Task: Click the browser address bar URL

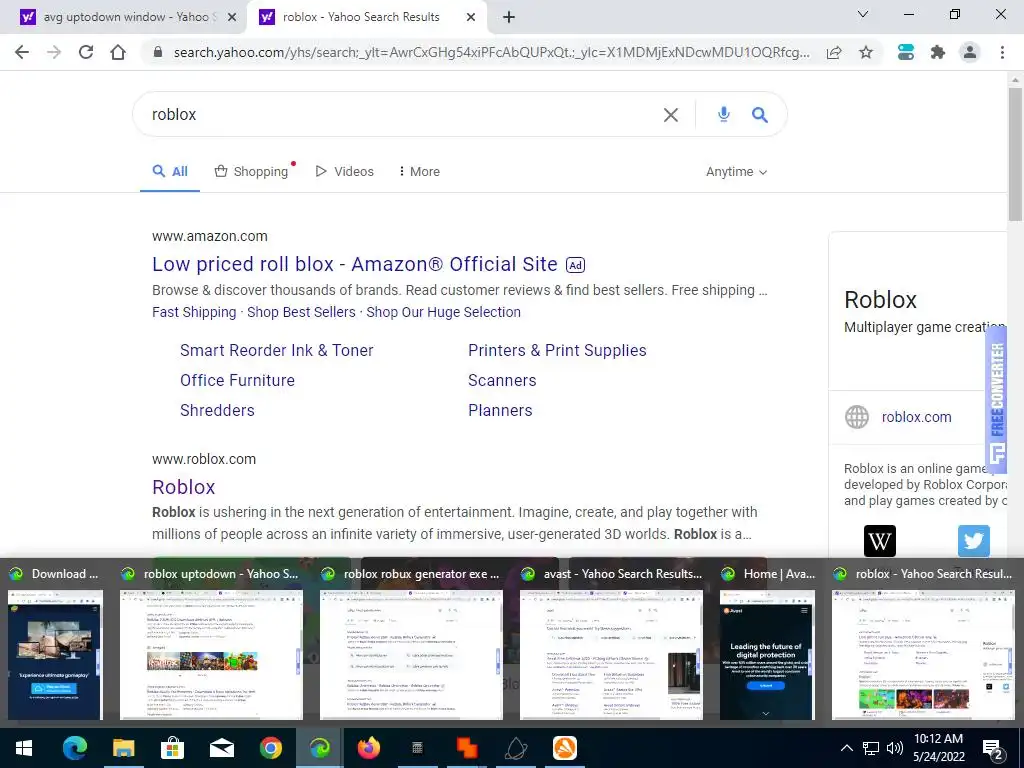Action: (491, 52)
